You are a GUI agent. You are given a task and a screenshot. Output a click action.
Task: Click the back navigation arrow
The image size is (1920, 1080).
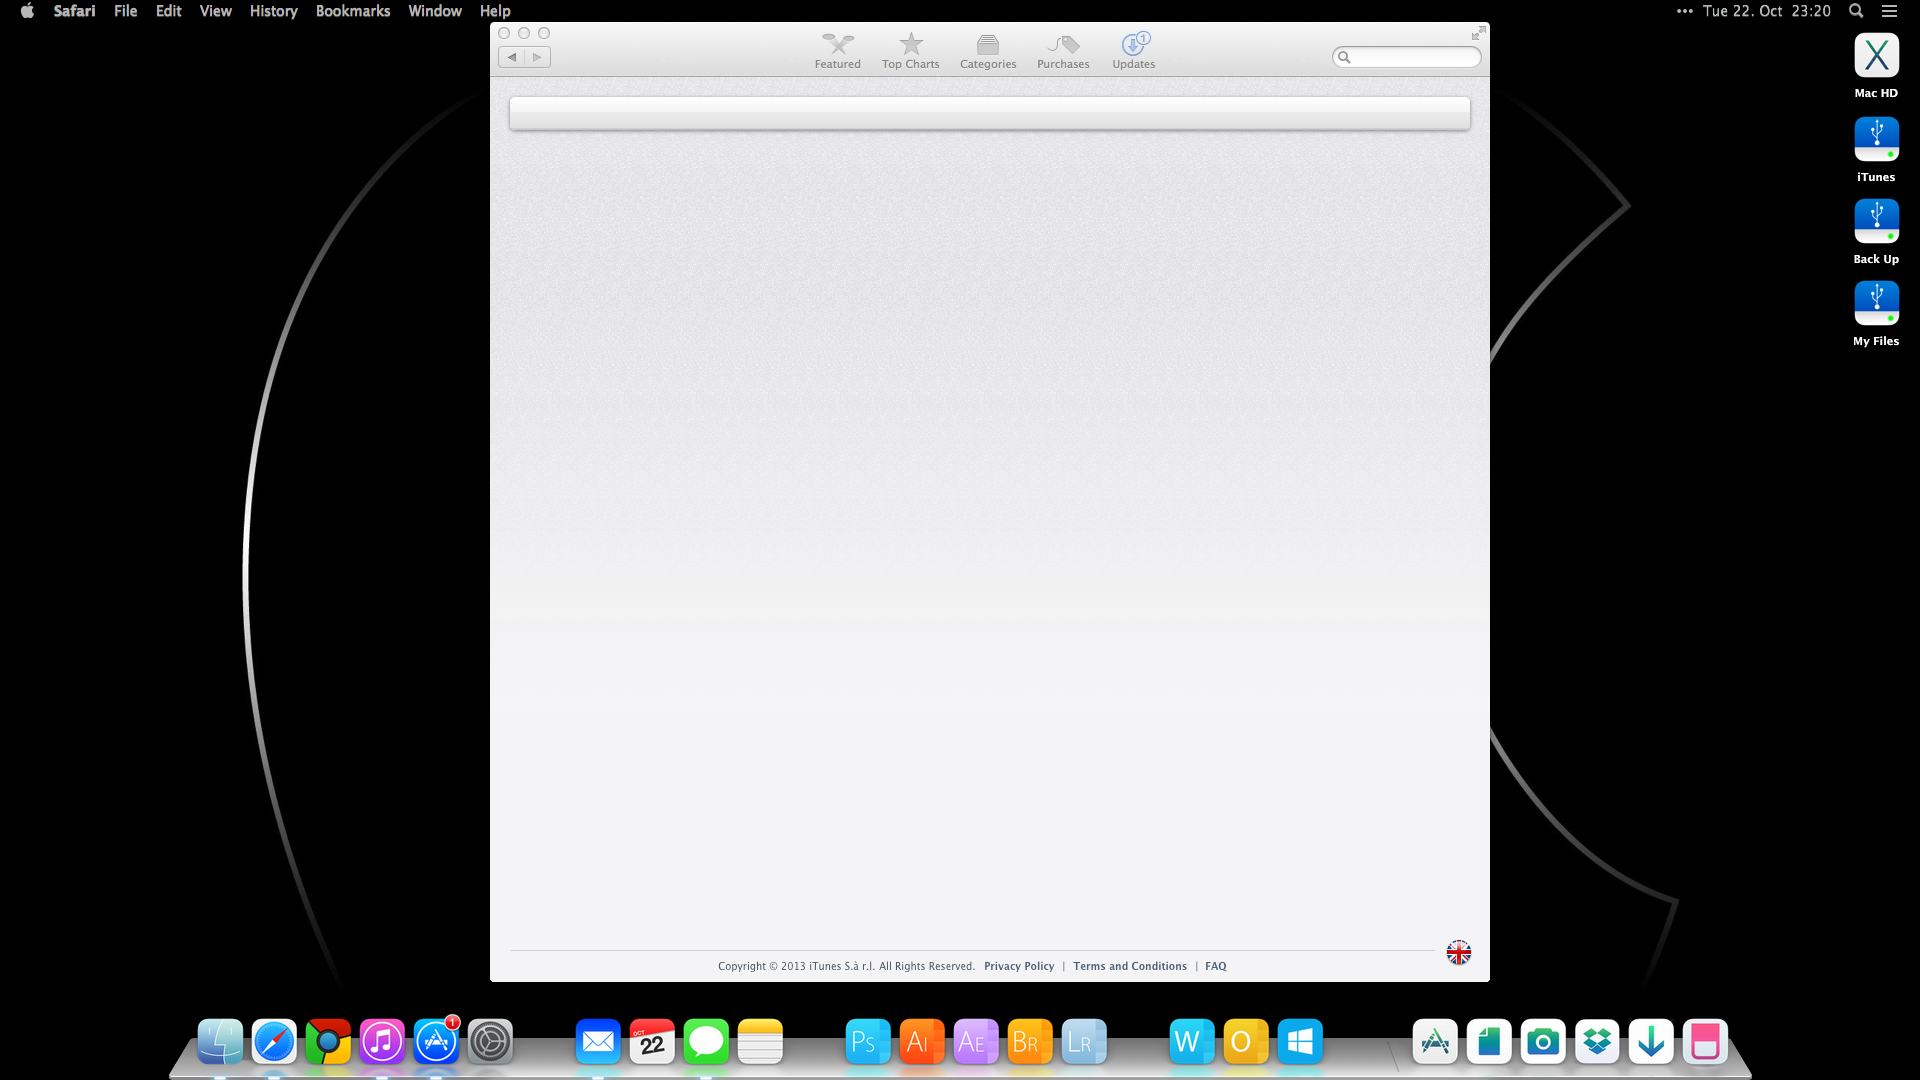[512, 57]
